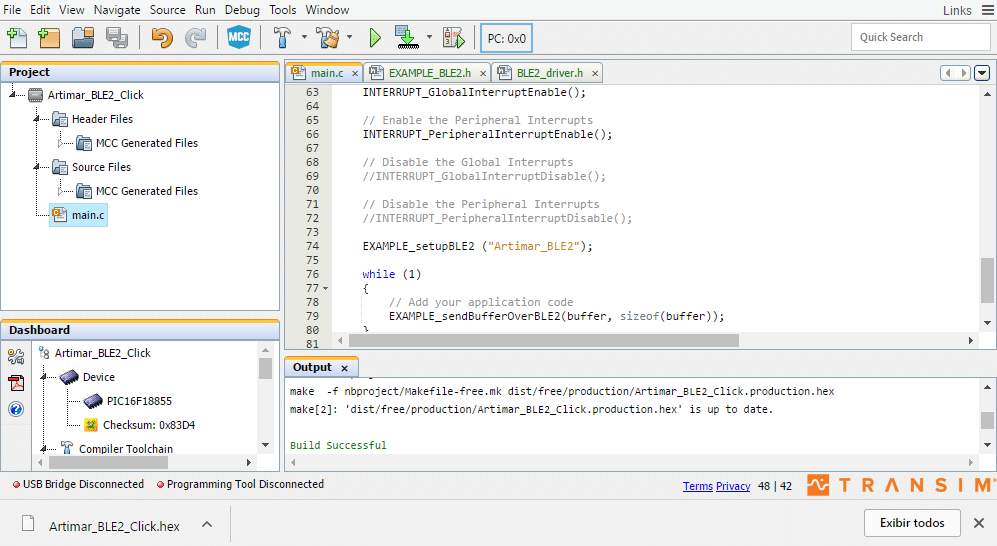The image size is (997, 546).
Task: Open the Program Device dropdown arrow
Action: 429,37
